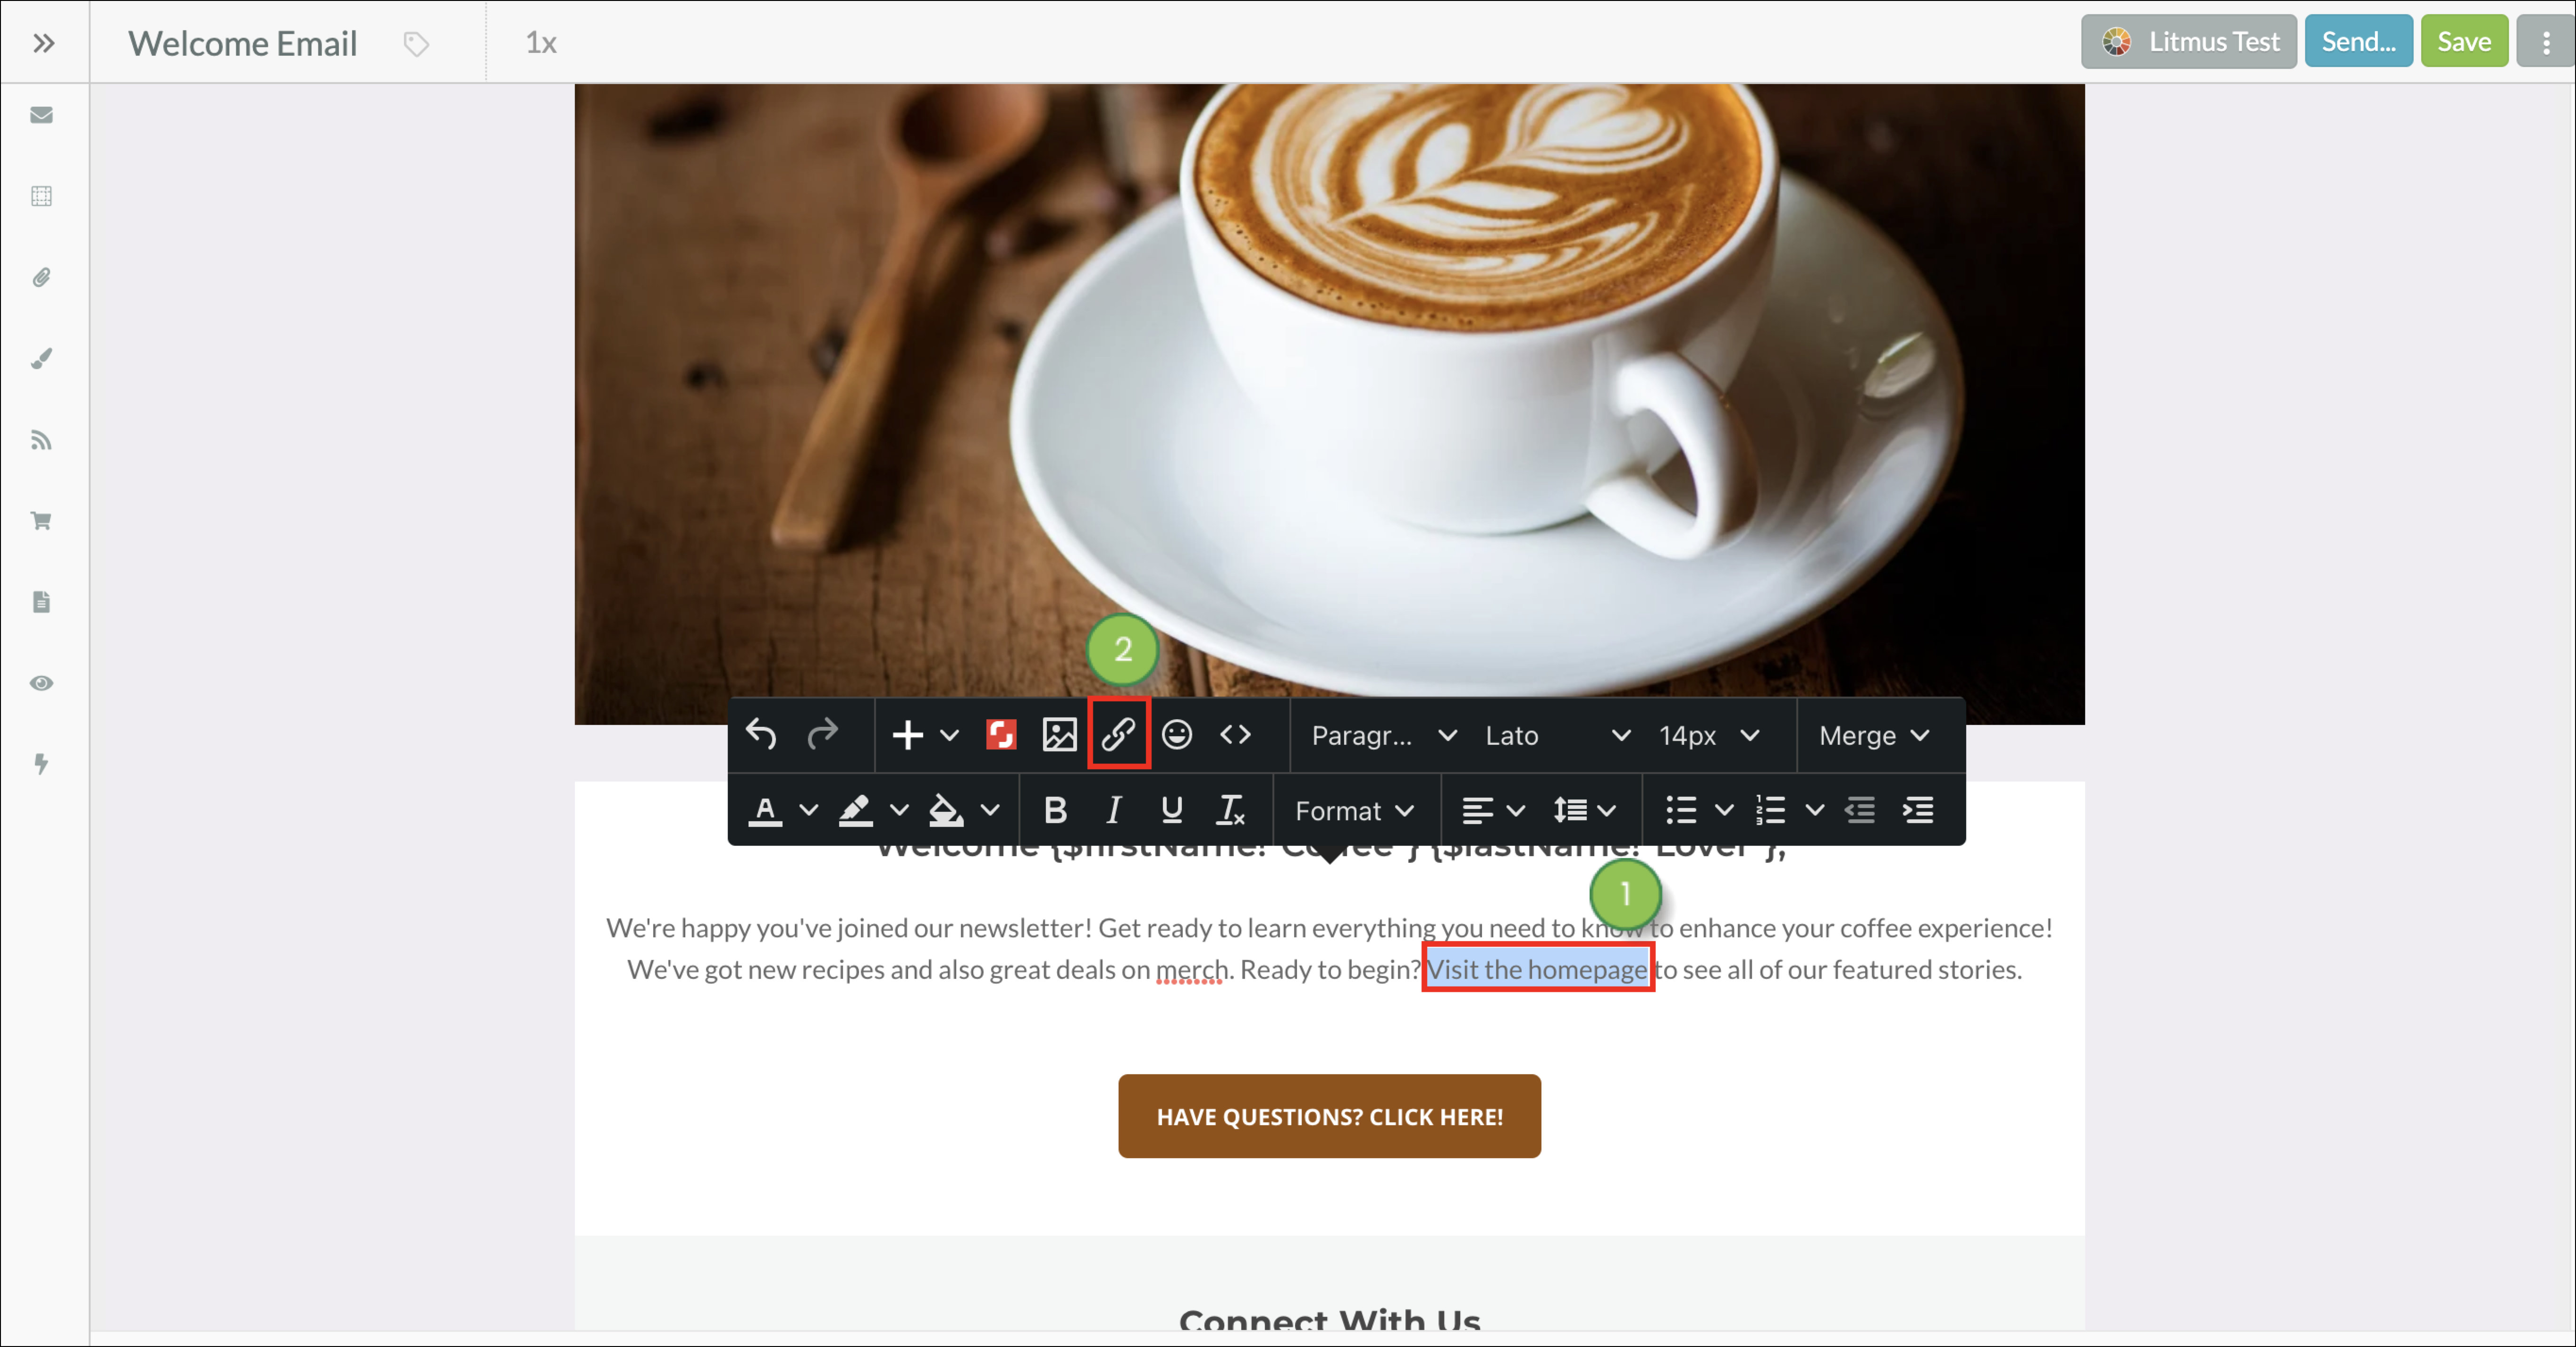Increase indent of the paragraph
This screenshot has height=1347, width=2576.
pyautogui.click(x=1917, y=810)
